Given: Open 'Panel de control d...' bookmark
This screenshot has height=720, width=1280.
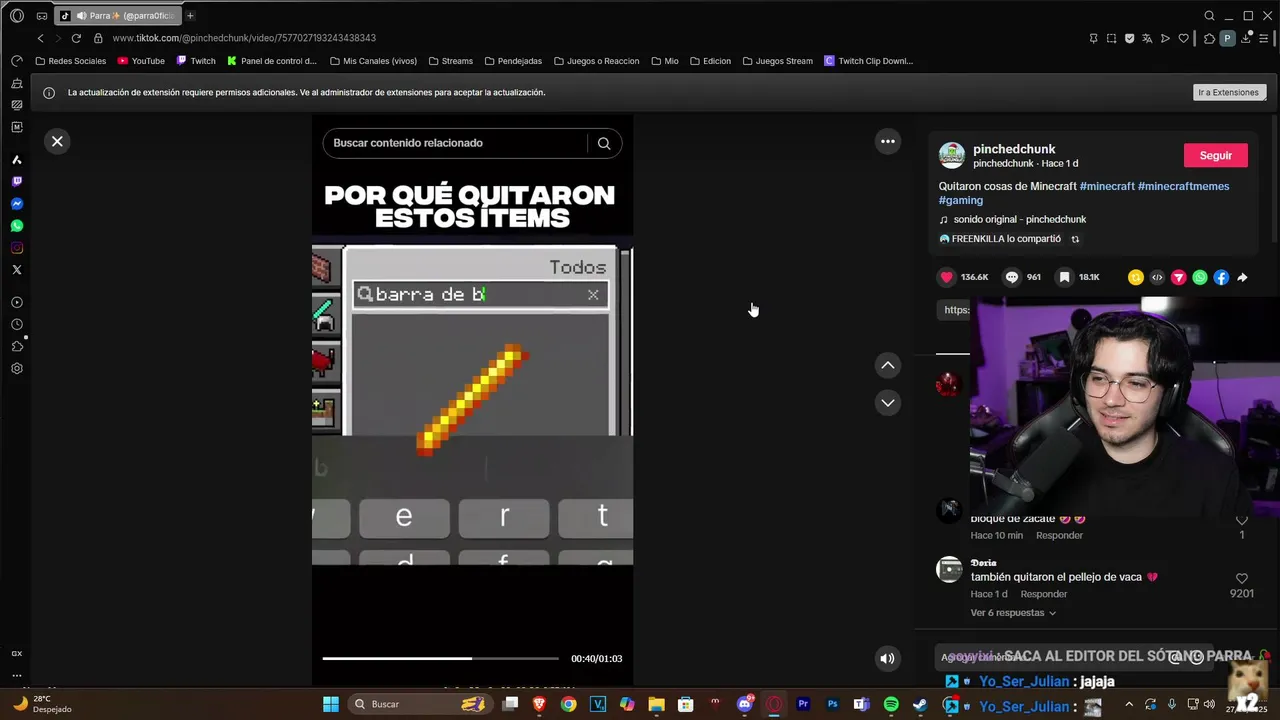Looking at the screenshot, I should pyautogui.click(x=272, y=61).
